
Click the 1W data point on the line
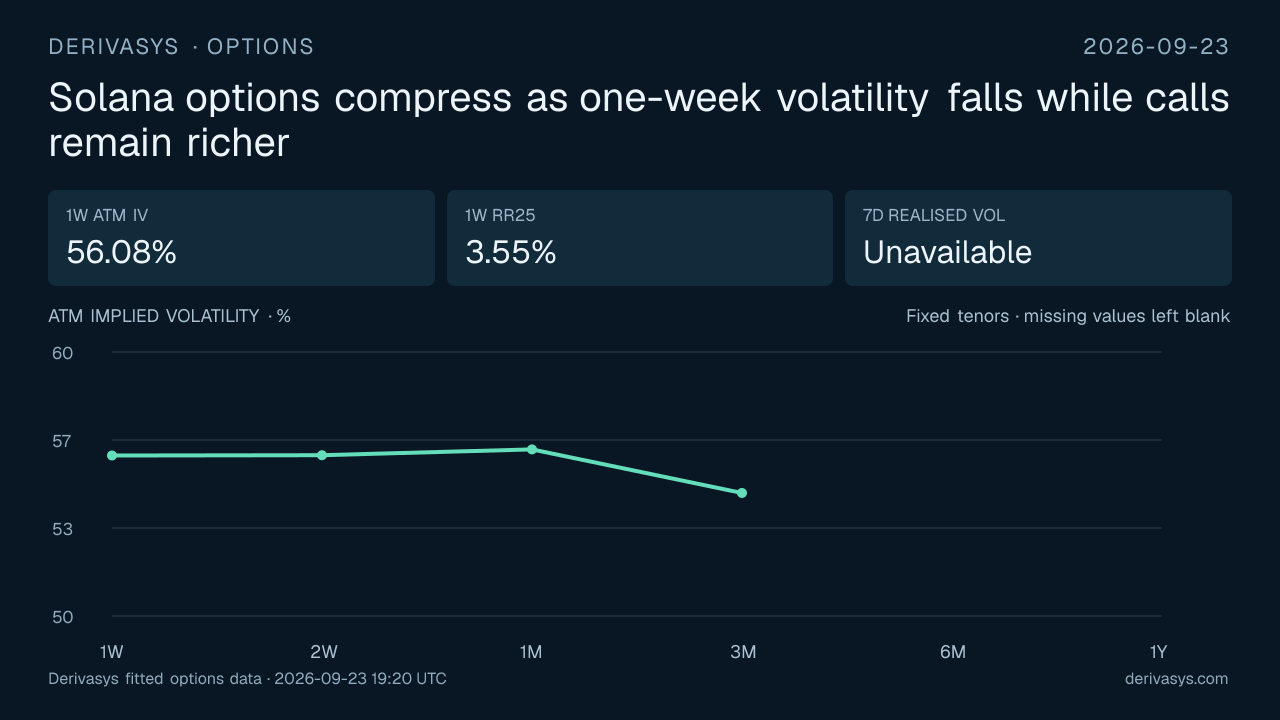click(112, 455)
